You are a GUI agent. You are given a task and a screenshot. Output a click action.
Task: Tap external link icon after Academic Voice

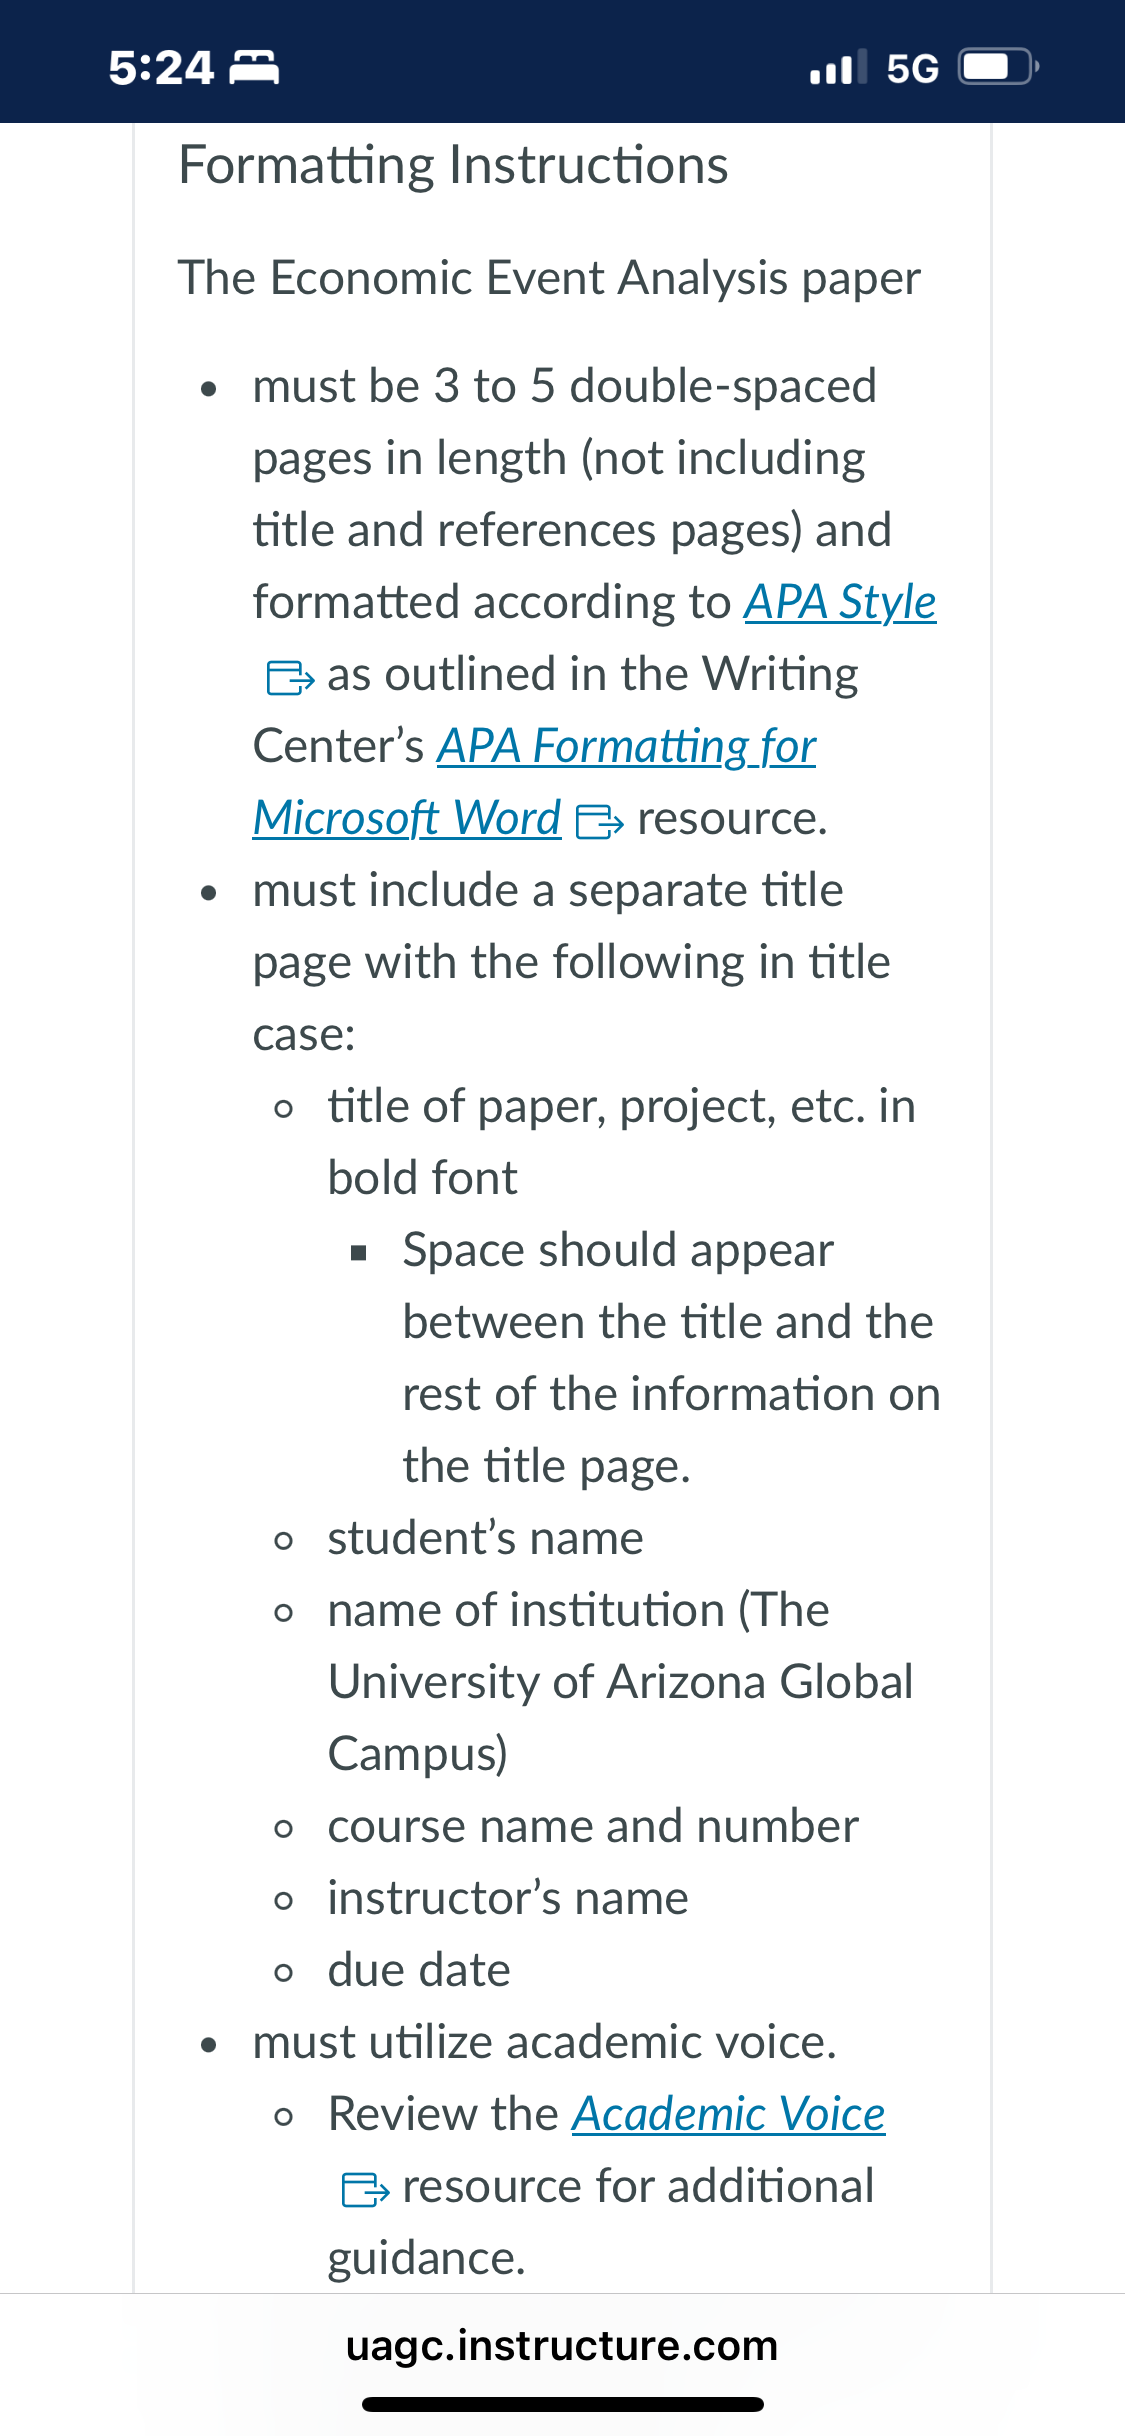pos(366,2189)
